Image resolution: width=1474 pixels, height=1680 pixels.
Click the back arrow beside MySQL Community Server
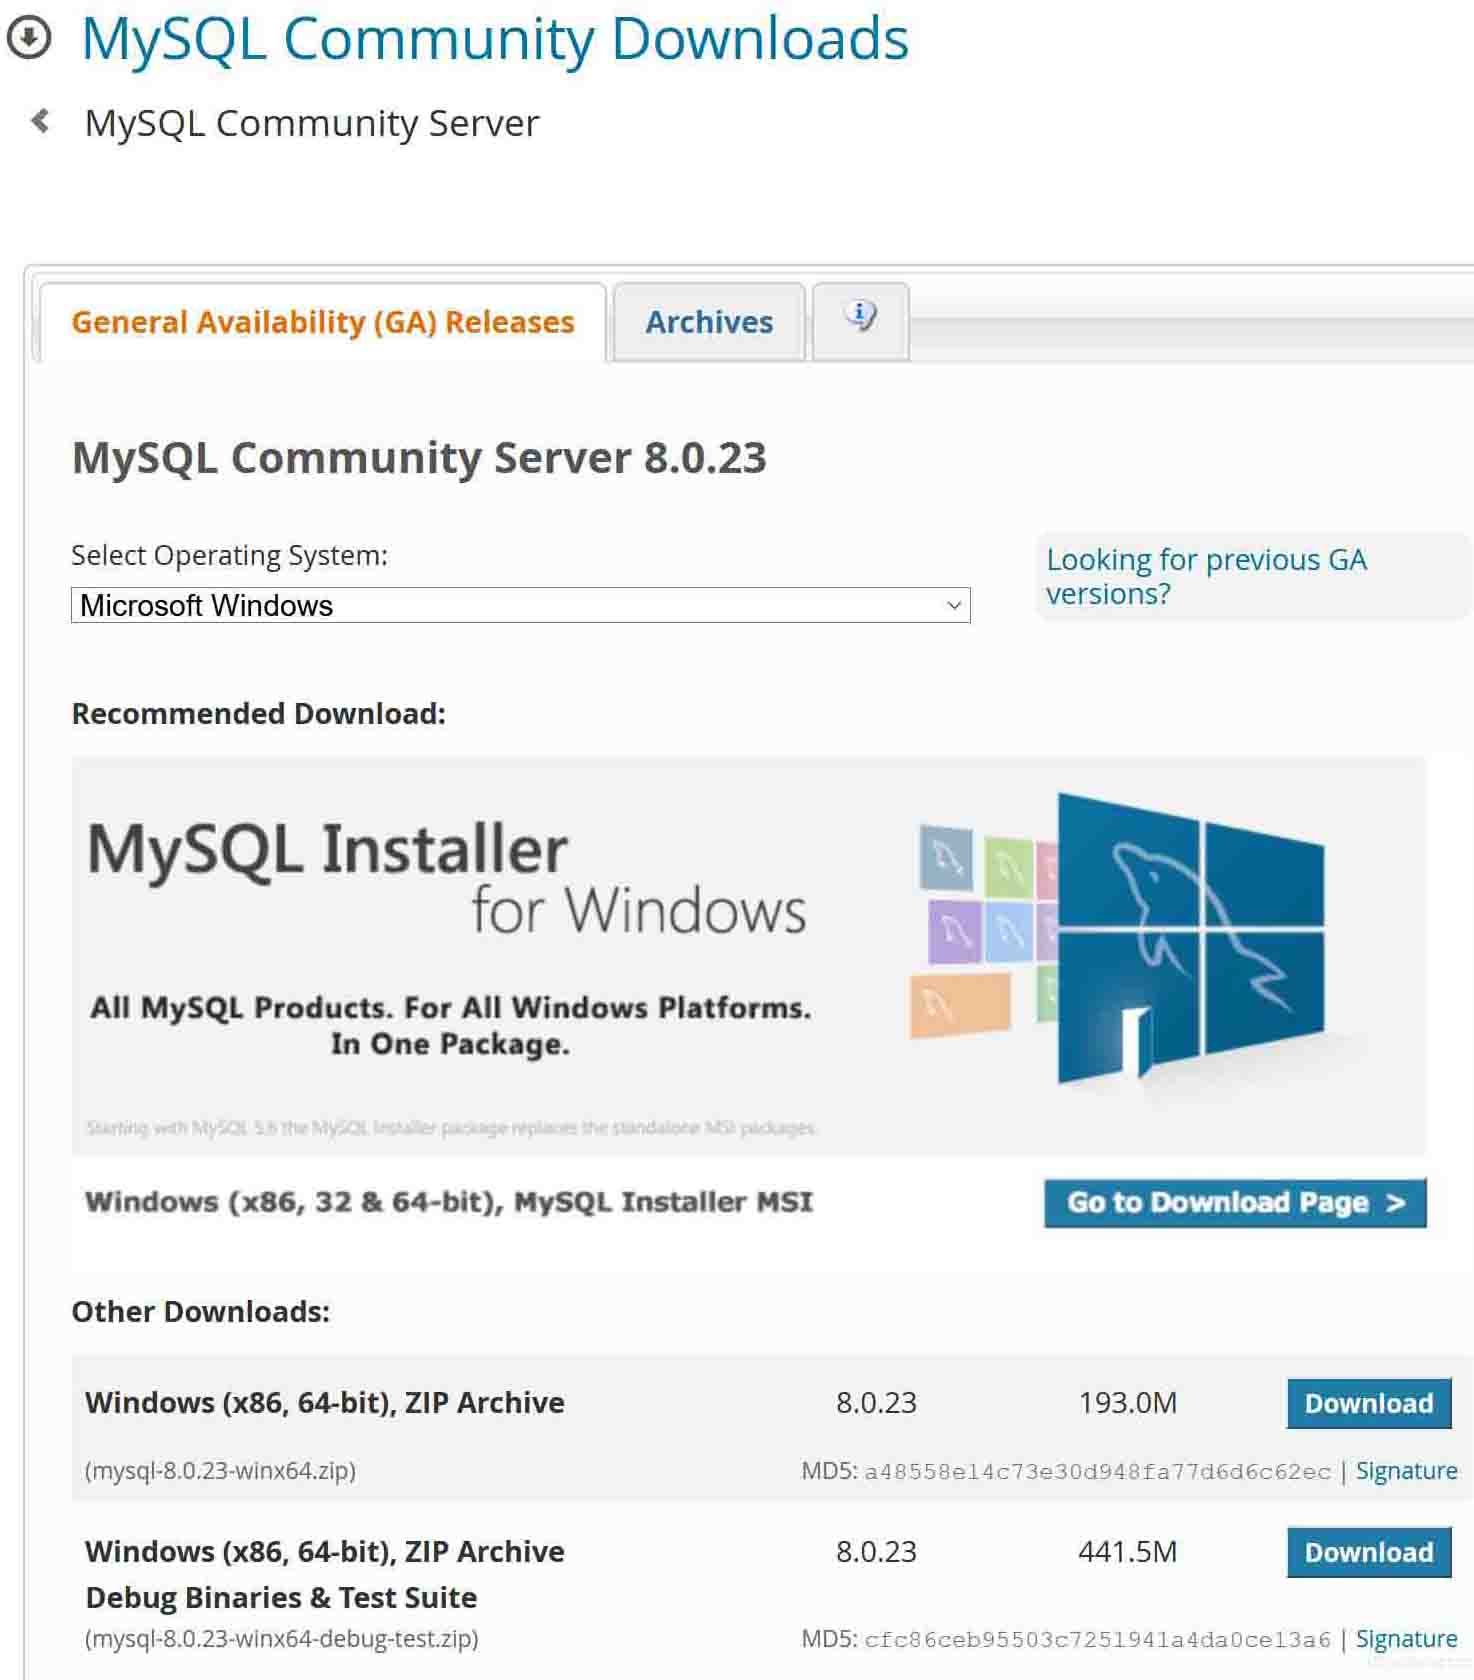tap(41, 122)
